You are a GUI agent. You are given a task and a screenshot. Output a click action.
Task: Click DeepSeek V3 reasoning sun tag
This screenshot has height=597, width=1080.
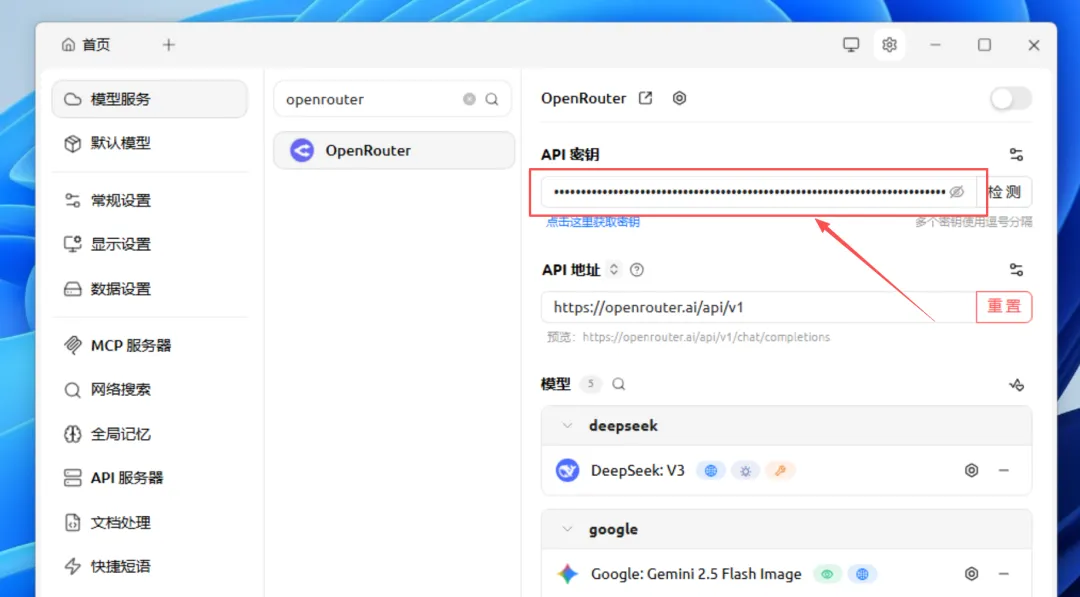point(745,471)
